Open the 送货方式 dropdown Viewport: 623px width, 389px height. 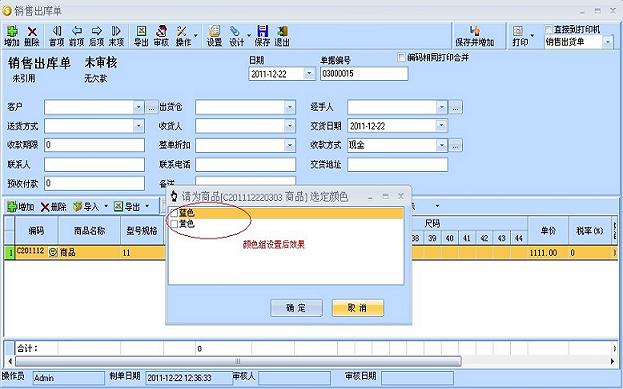click(x=138, y=126)
